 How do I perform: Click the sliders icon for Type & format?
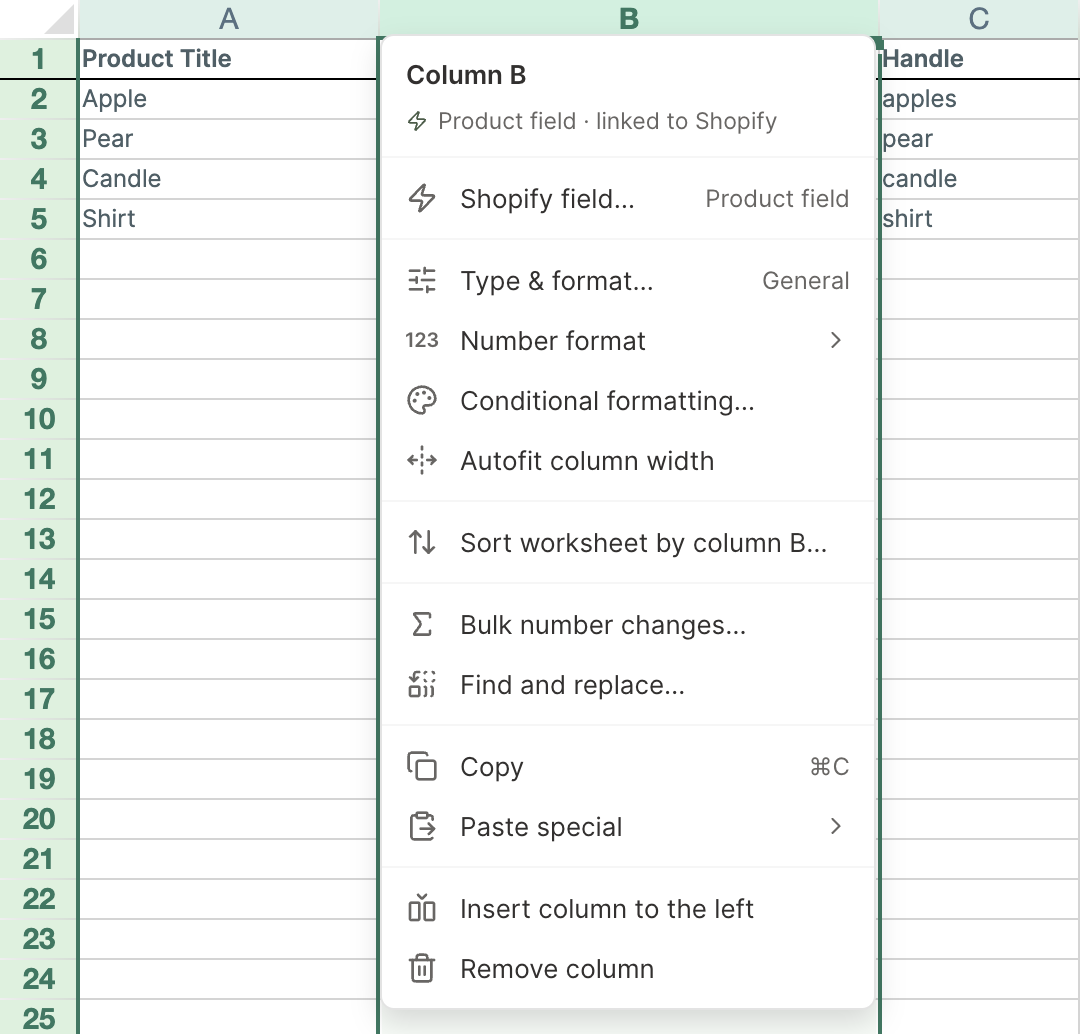click(x=422, y=280)
